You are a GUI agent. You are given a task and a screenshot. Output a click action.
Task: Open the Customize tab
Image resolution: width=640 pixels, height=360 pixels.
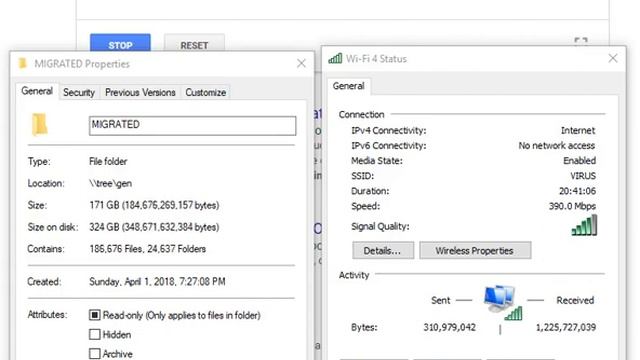click(x=206, y=93)
